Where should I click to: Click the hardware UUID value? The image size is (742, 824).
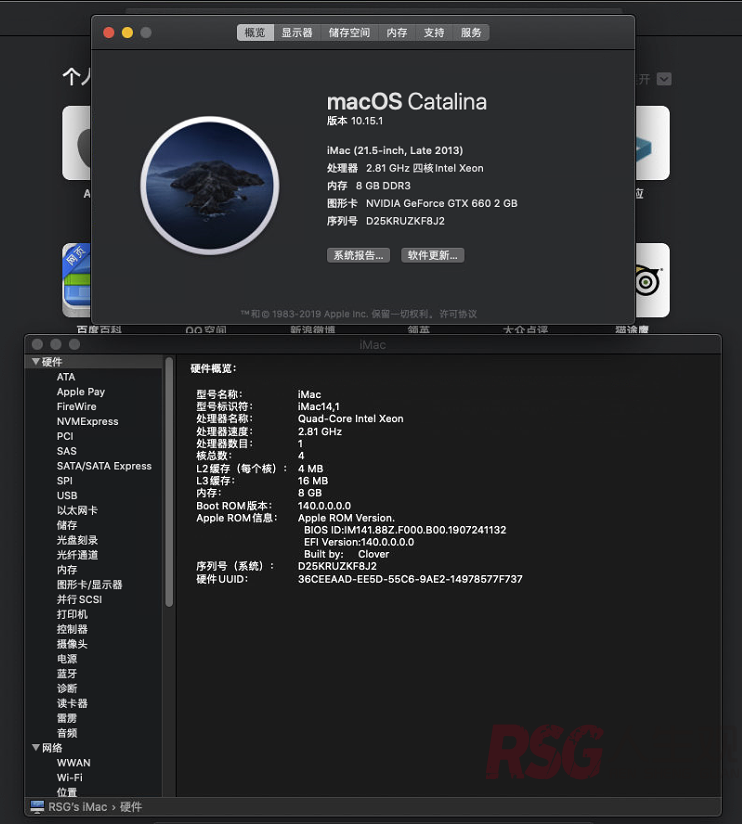click(410, 579)
